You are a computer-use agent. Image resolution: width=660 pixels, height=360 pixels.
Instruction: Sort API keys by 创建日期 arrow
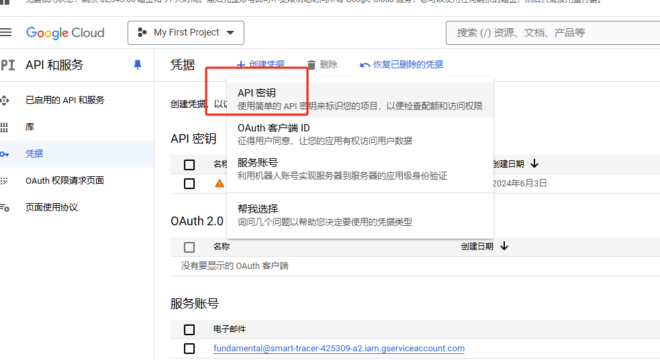point(535,163)
